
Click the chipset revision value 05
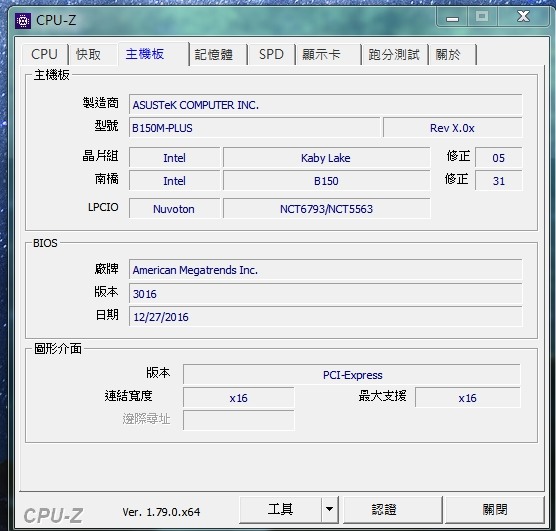point(499,158)
